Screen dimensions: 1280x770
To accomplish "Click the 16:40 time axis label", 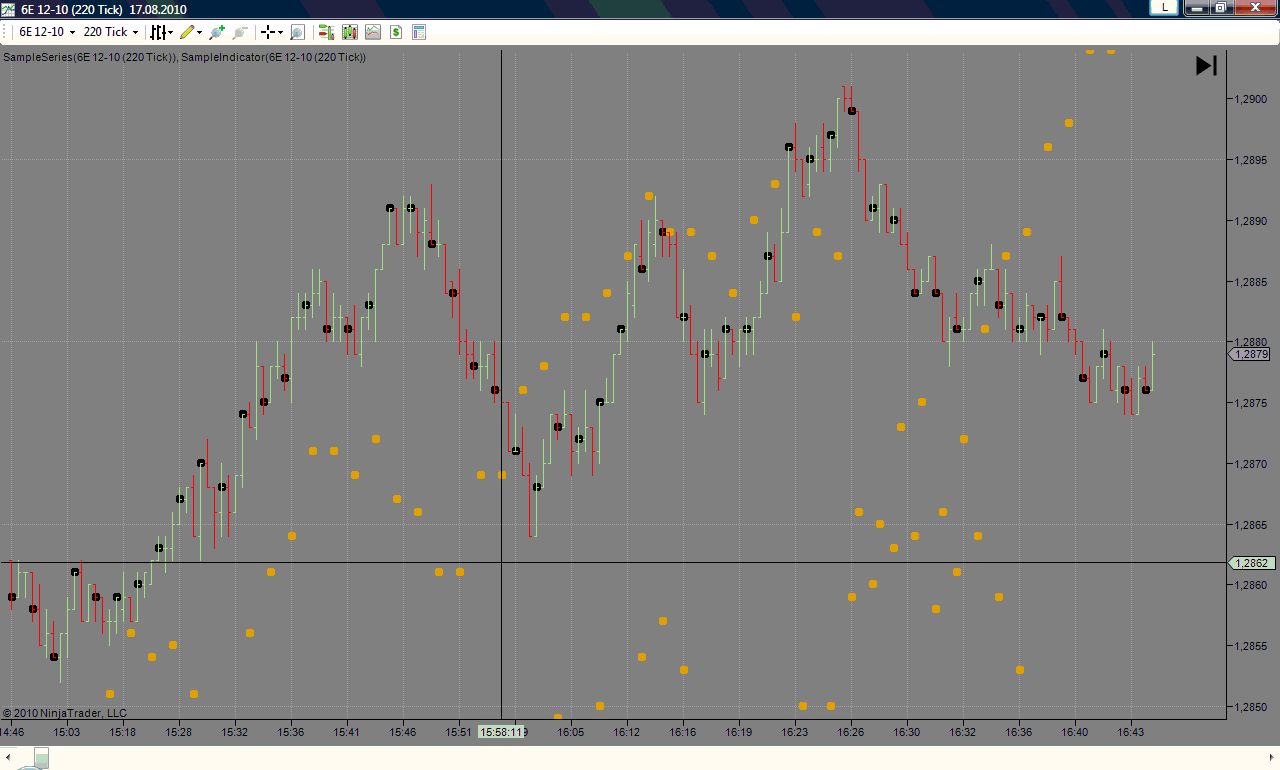I will point(1075,732).
